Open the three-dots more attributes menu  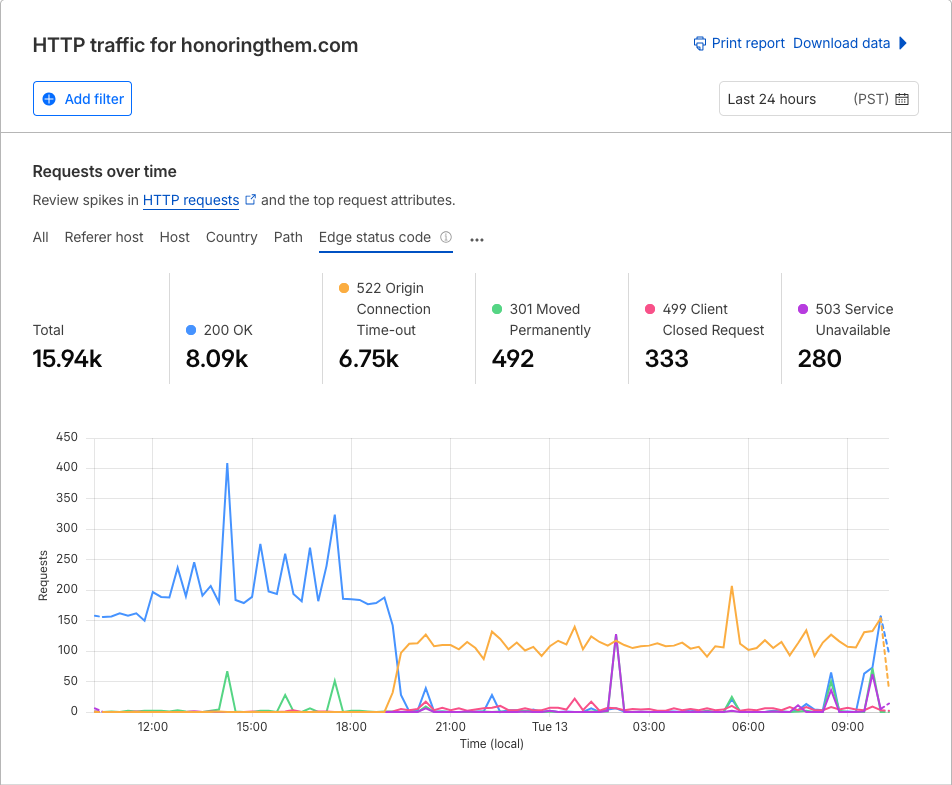pos(477,240)
